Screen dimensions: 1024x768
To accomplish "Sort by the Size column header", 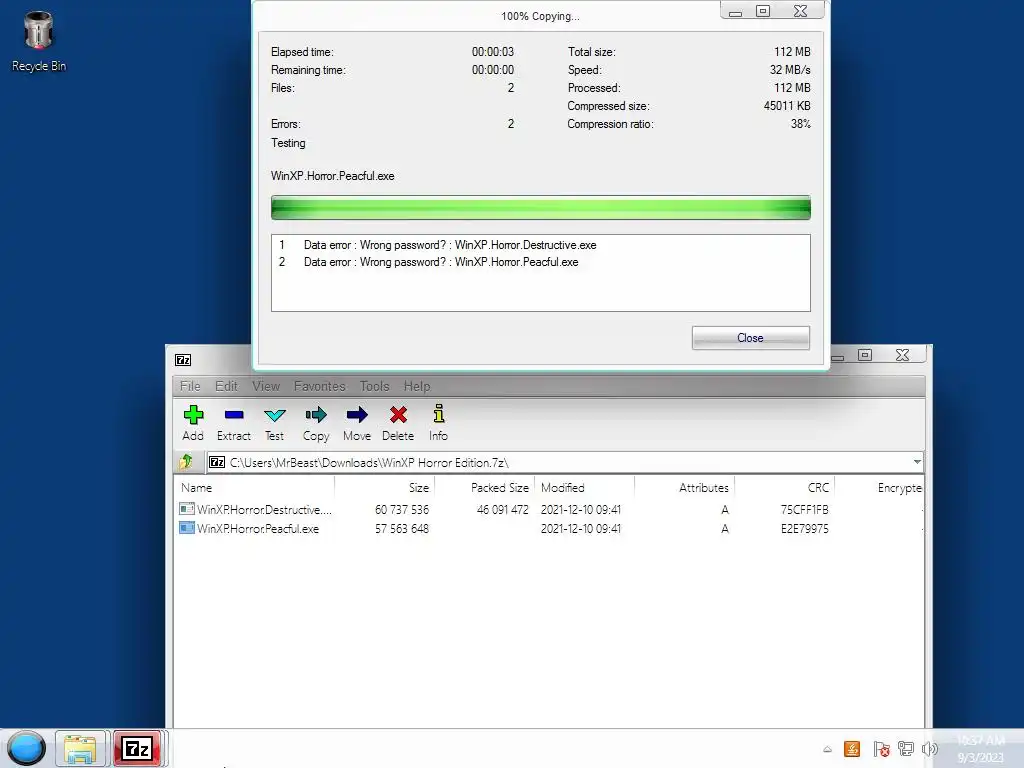I will click(385, 487).
